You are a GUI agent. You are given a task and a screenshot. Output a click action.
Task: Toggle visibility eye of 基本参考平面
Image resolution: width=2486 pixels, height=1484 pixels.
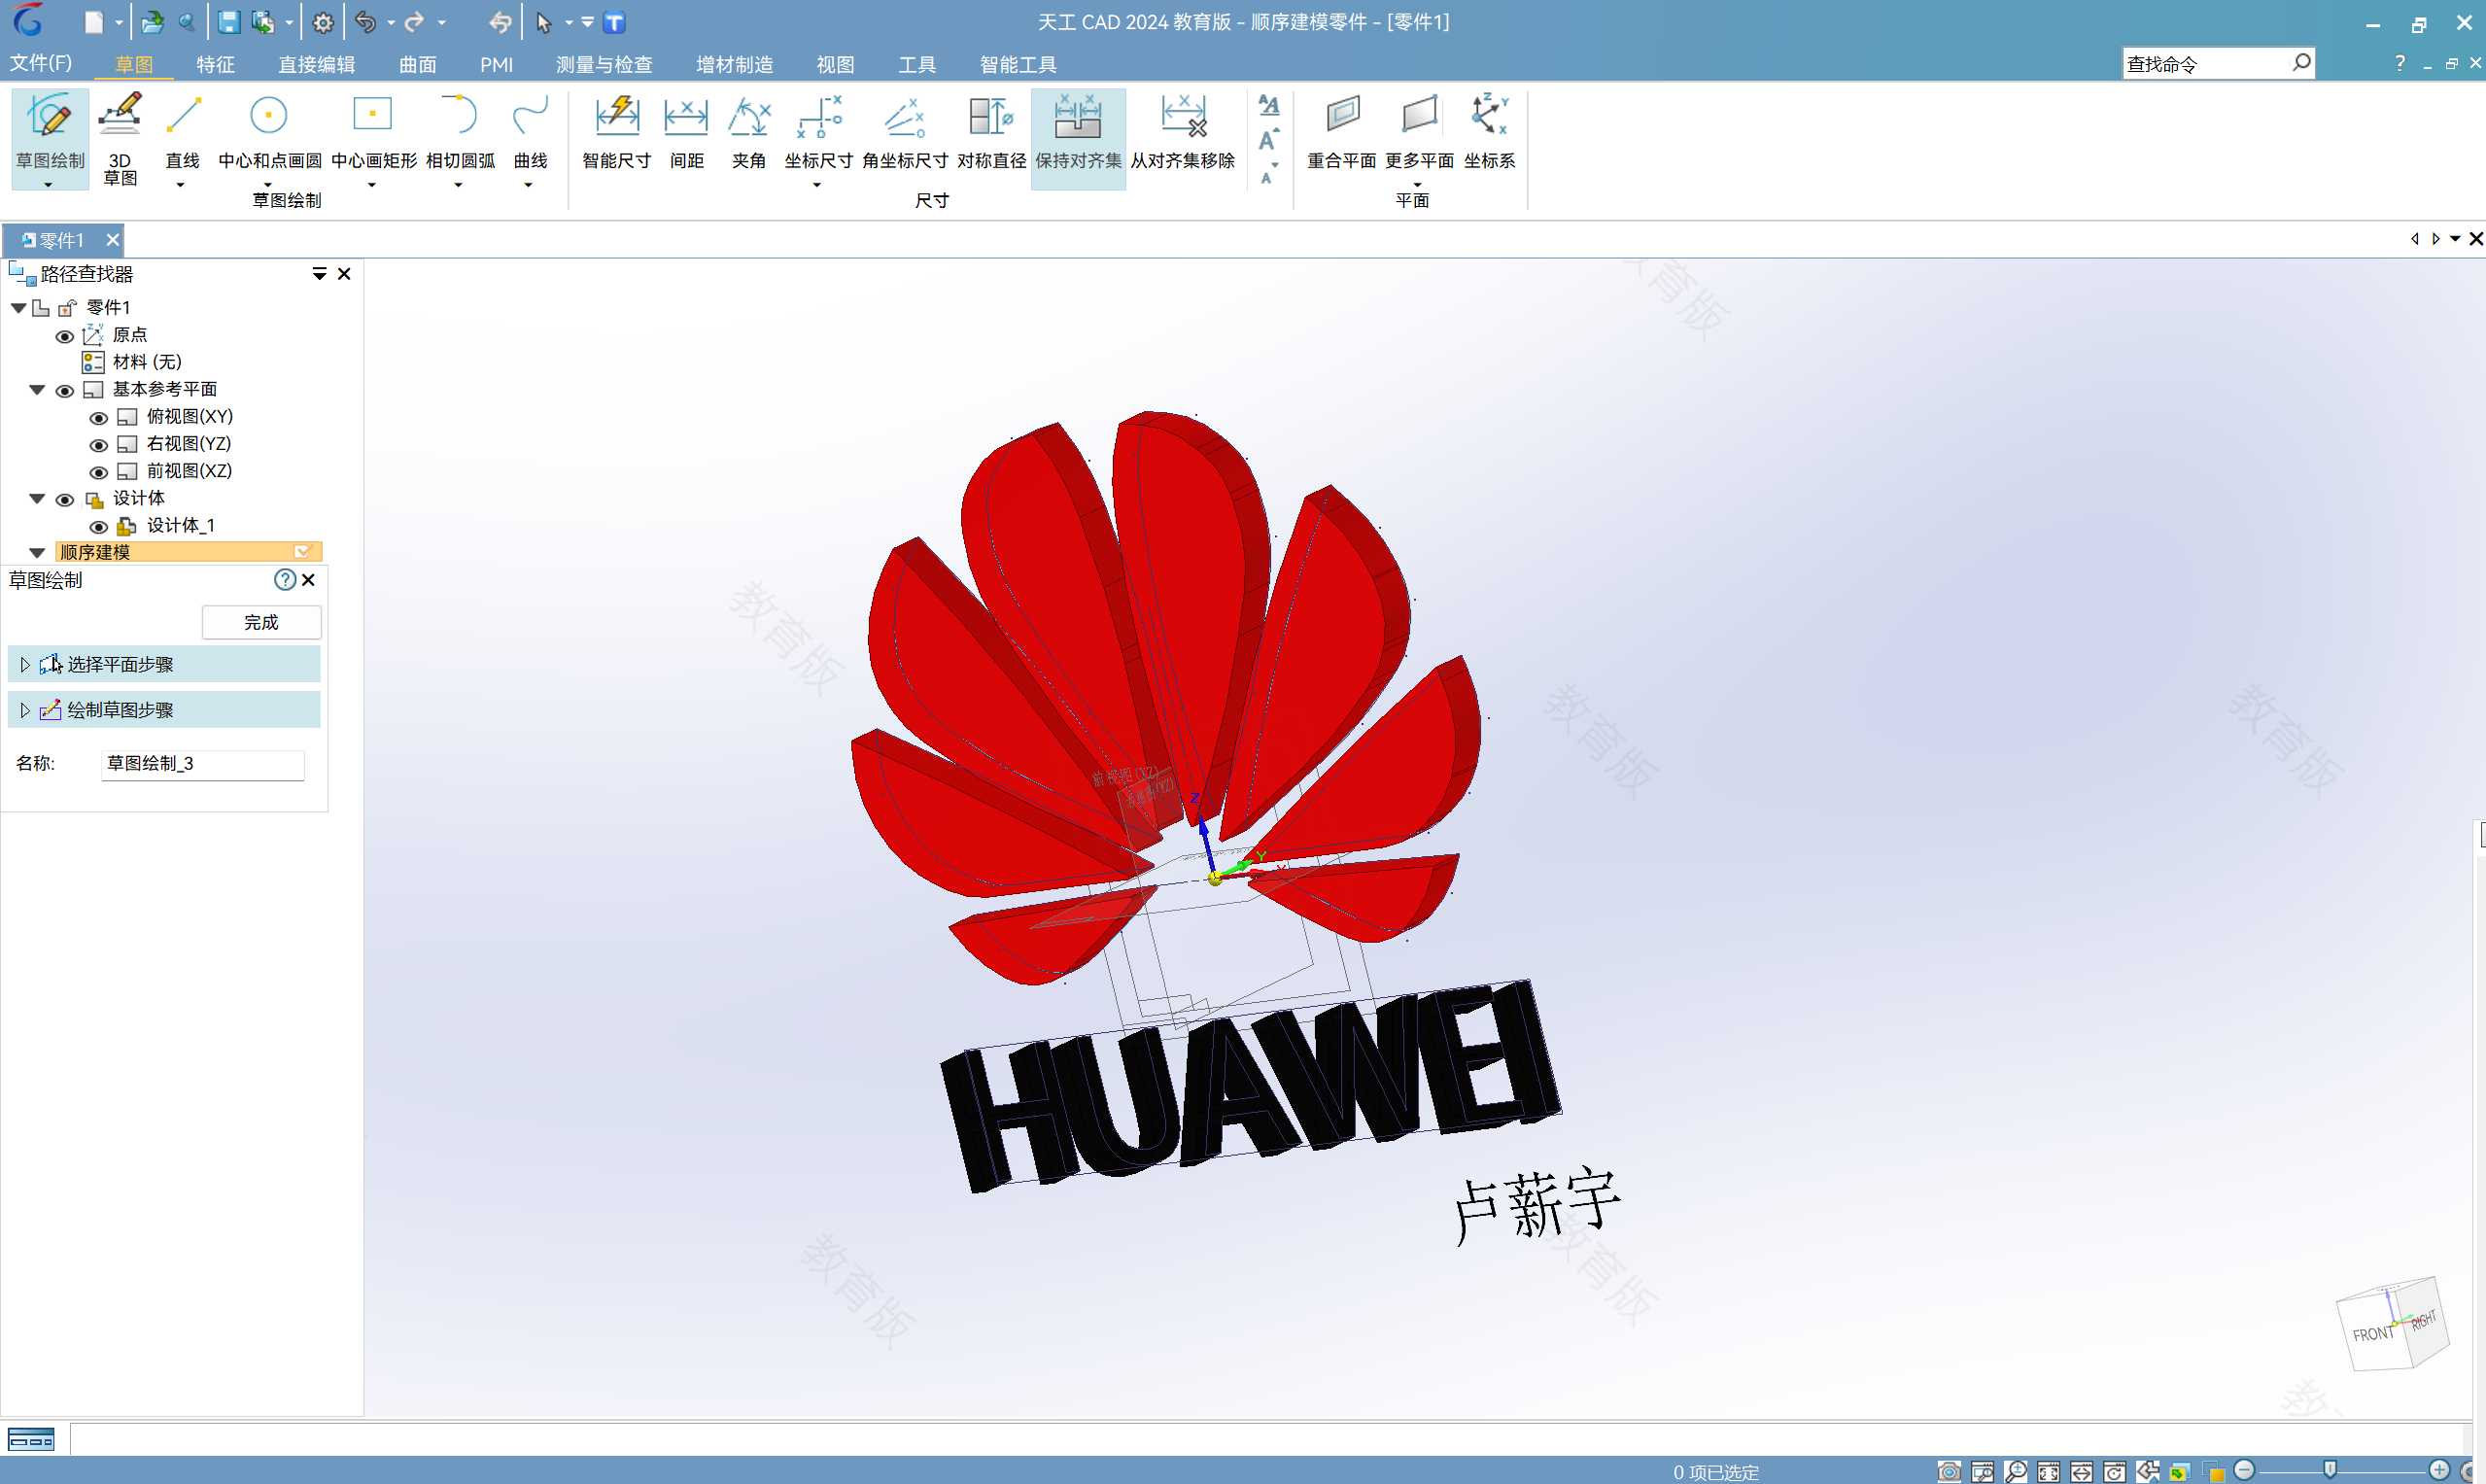(64, 391)
